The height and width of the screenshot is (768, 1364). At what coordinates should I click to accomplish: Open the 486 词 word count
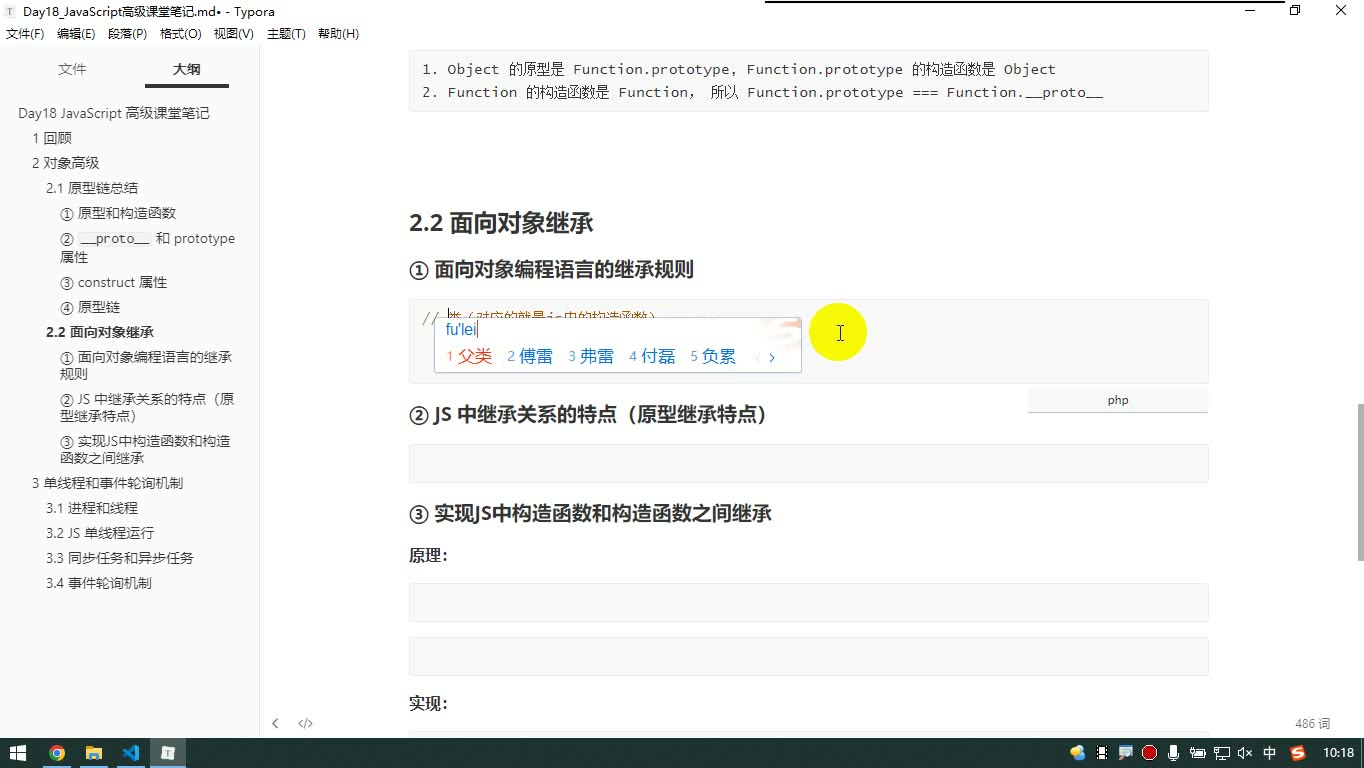1312,723
